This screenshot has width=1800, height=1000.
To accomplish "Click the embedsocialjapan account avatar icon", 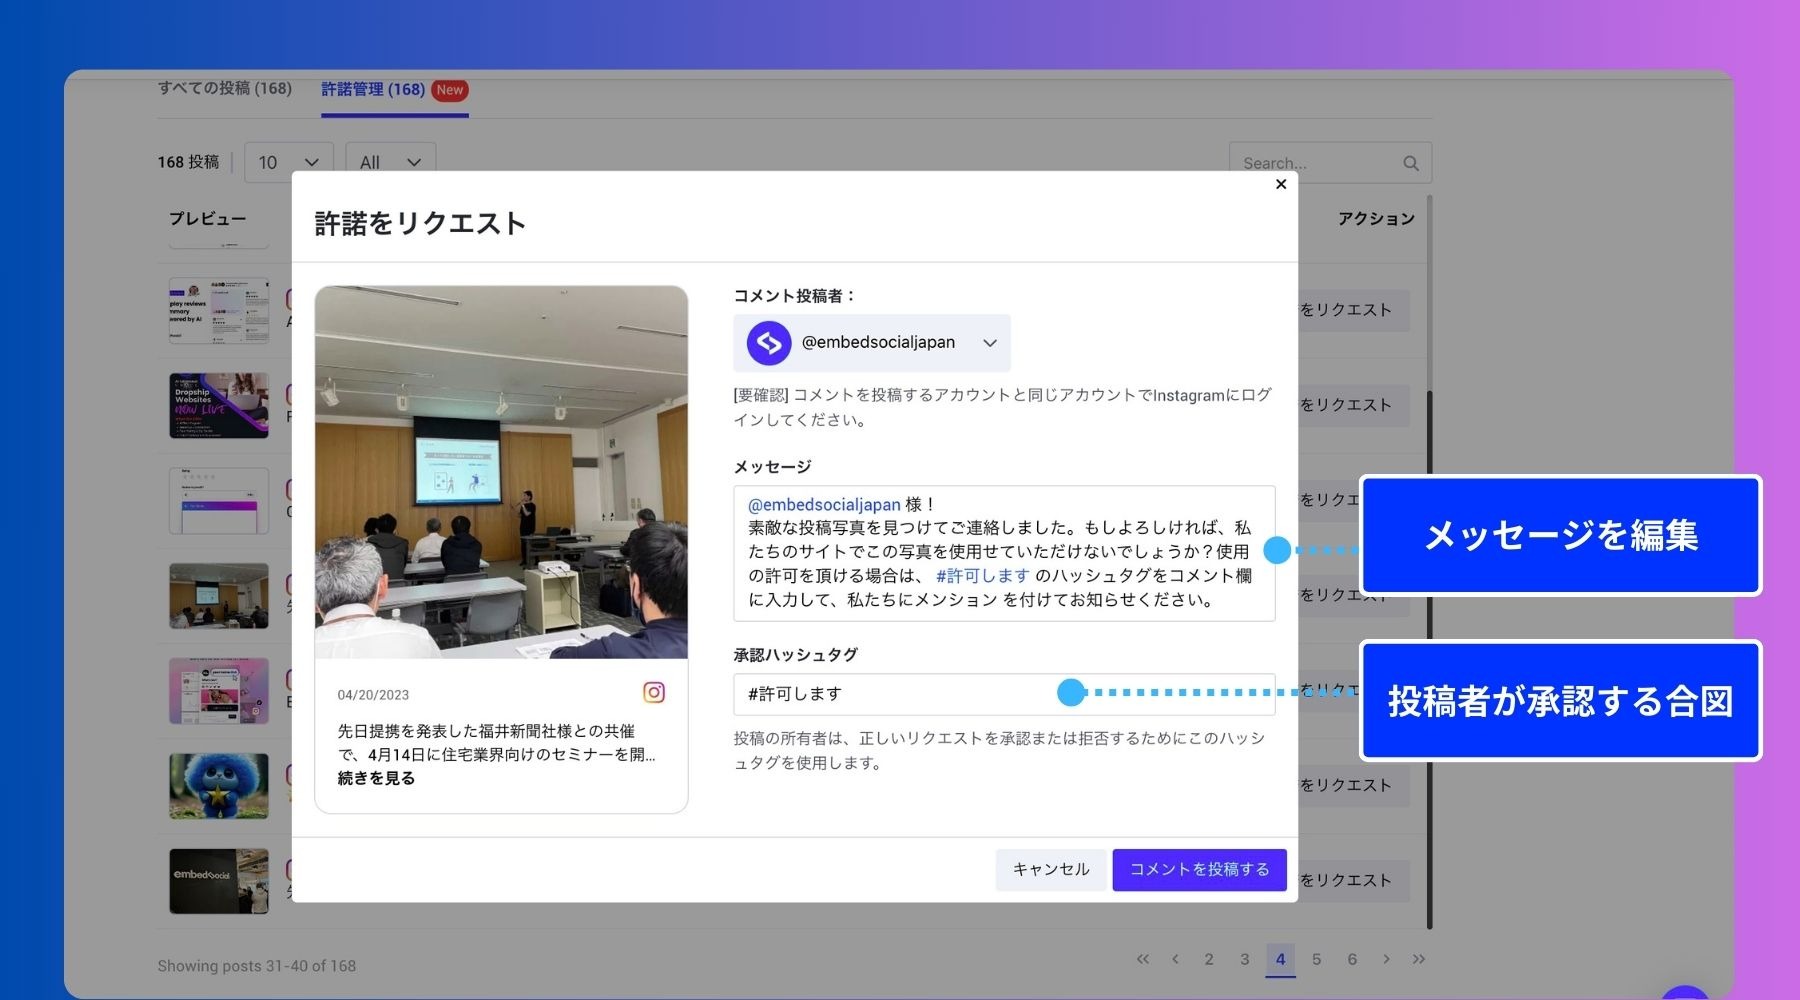I will pos(769,343).
